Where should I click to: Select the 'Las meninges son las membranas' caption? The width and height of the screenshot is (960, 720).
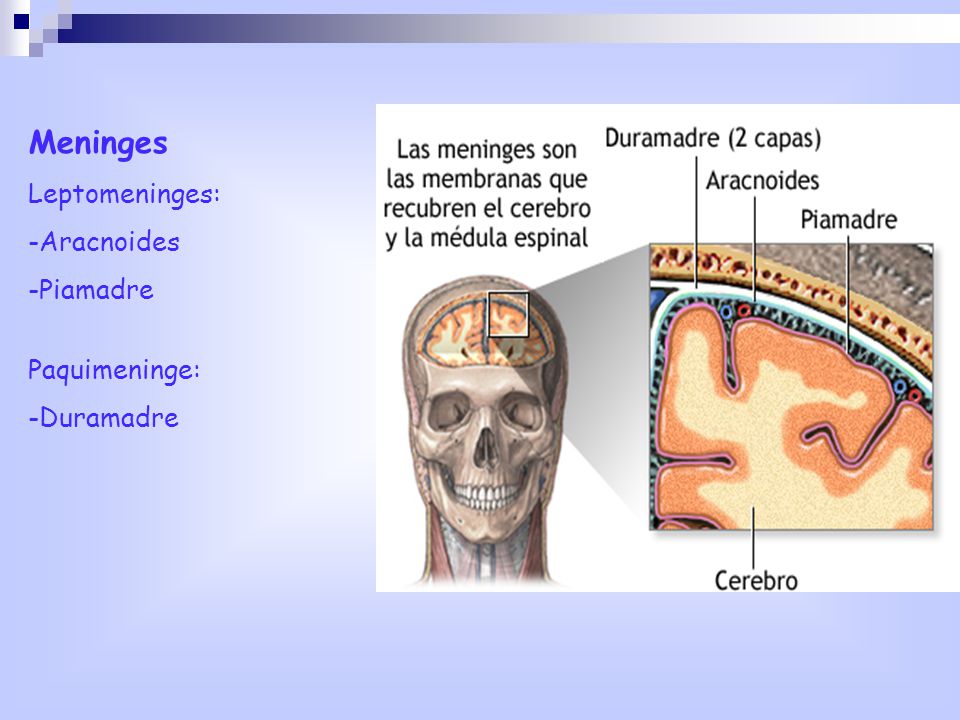(487, 193)
